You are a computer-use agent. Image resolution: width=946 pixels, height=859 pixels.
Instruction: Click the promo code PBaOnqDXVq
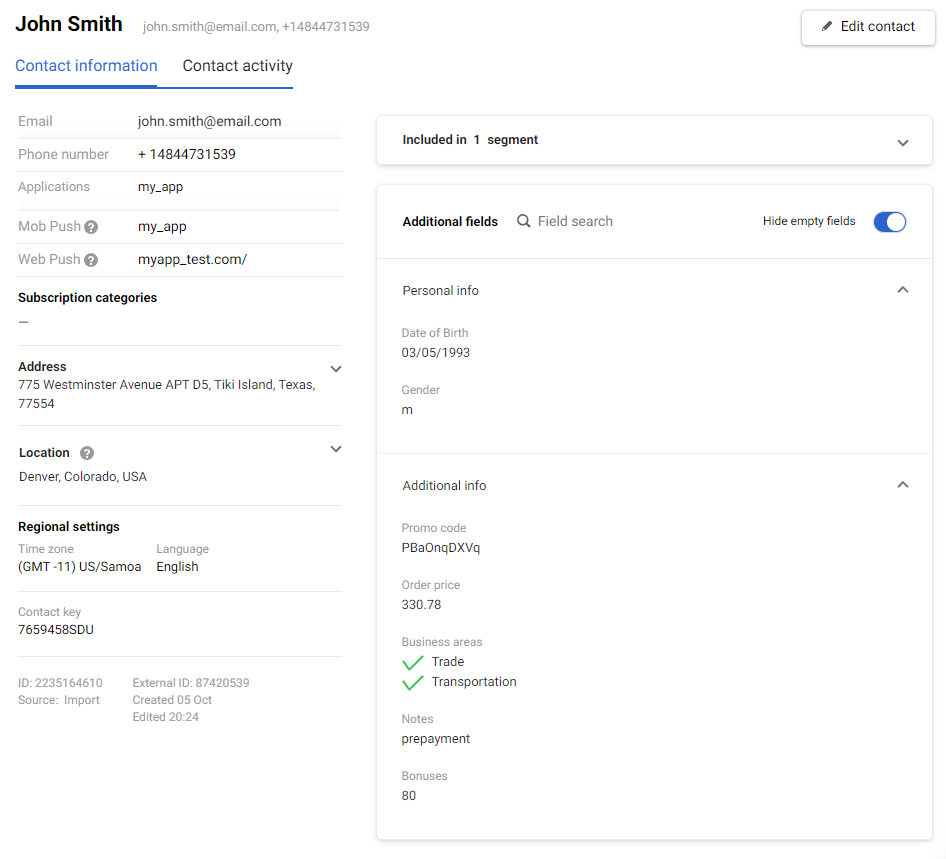[441, 548]
